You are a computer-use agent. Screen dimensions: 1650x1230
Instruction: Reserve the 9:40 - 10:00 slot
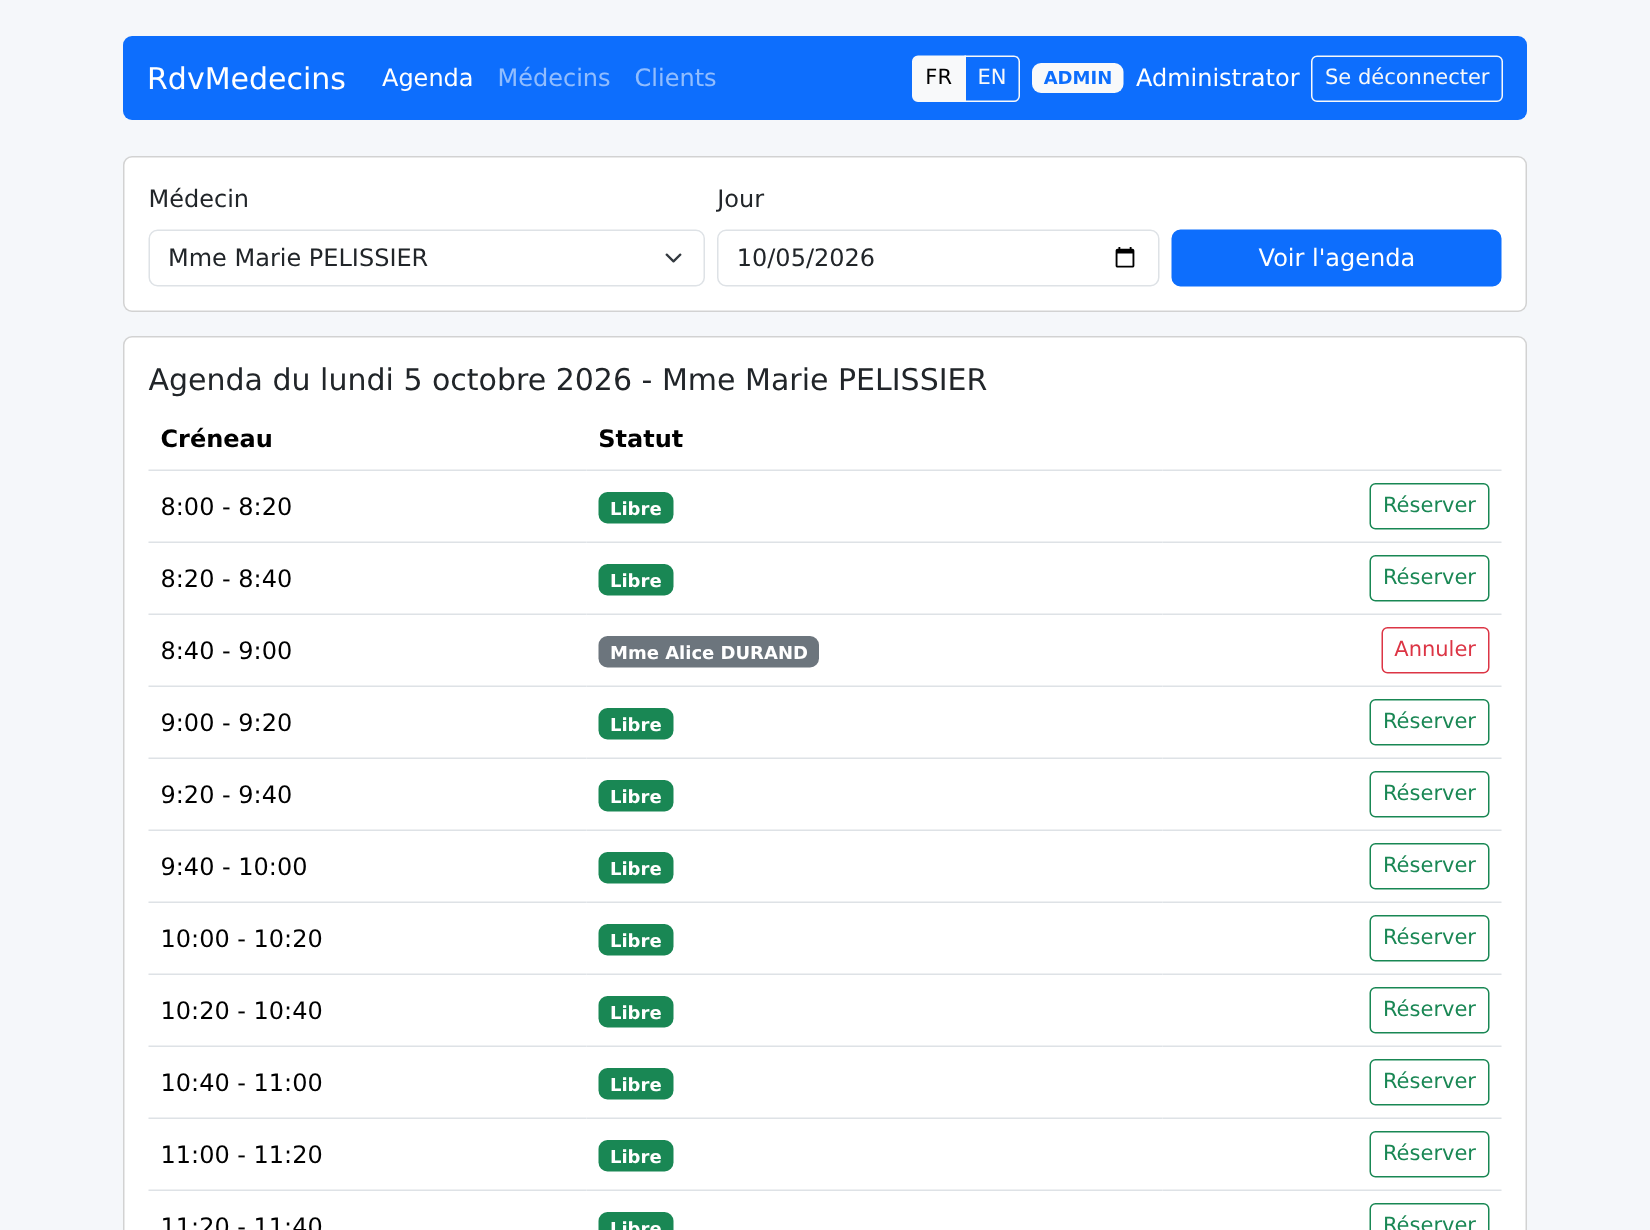(x=1429, y=866)
